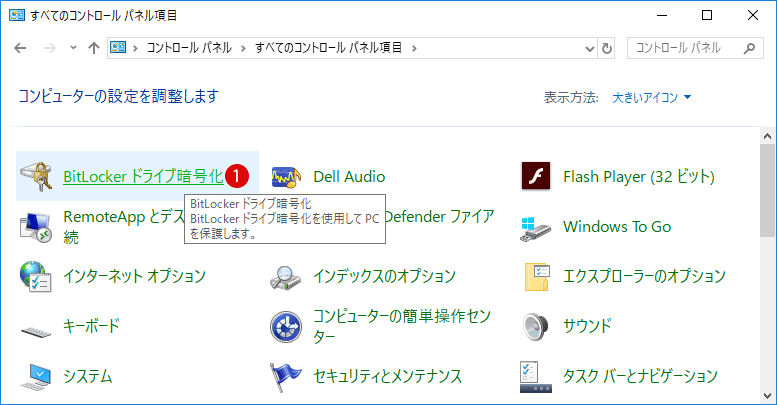This screenshot has height=405, width=777.
Task: Open the Keyboard icon
Action: [36, 330]
